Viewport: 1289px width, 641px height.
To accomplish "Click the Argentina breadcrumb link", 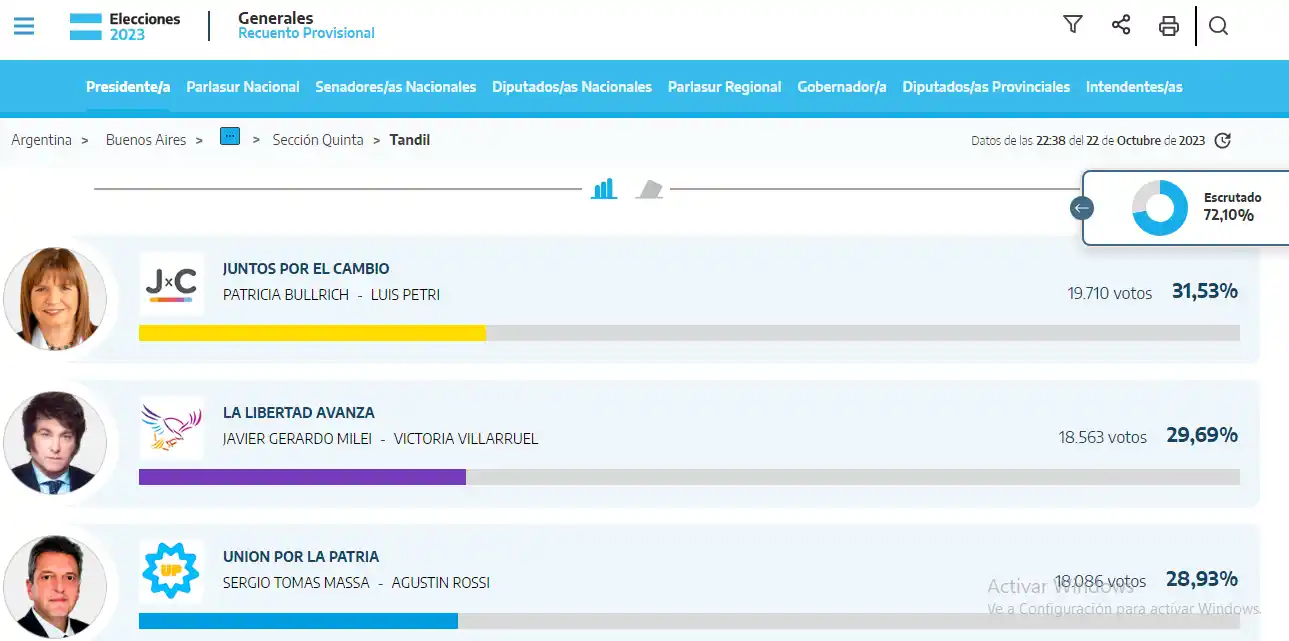I will (42, 140).
